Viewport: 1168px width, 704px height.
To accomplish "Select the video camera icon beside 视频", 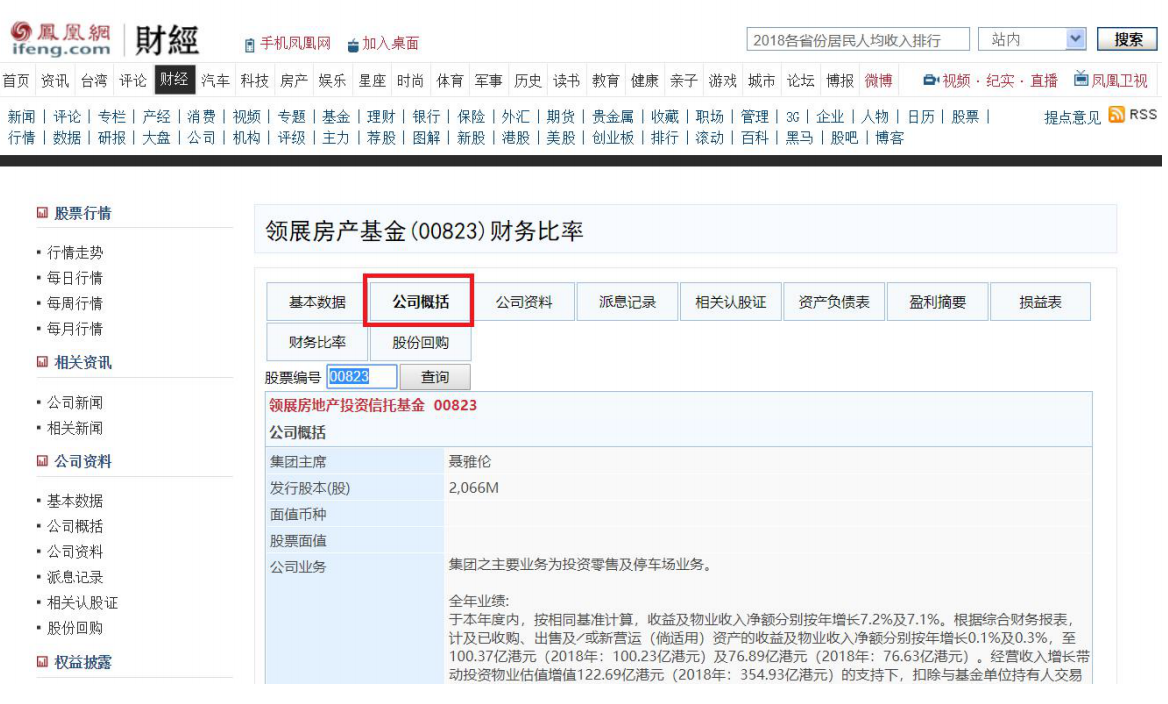I will 930,80.
